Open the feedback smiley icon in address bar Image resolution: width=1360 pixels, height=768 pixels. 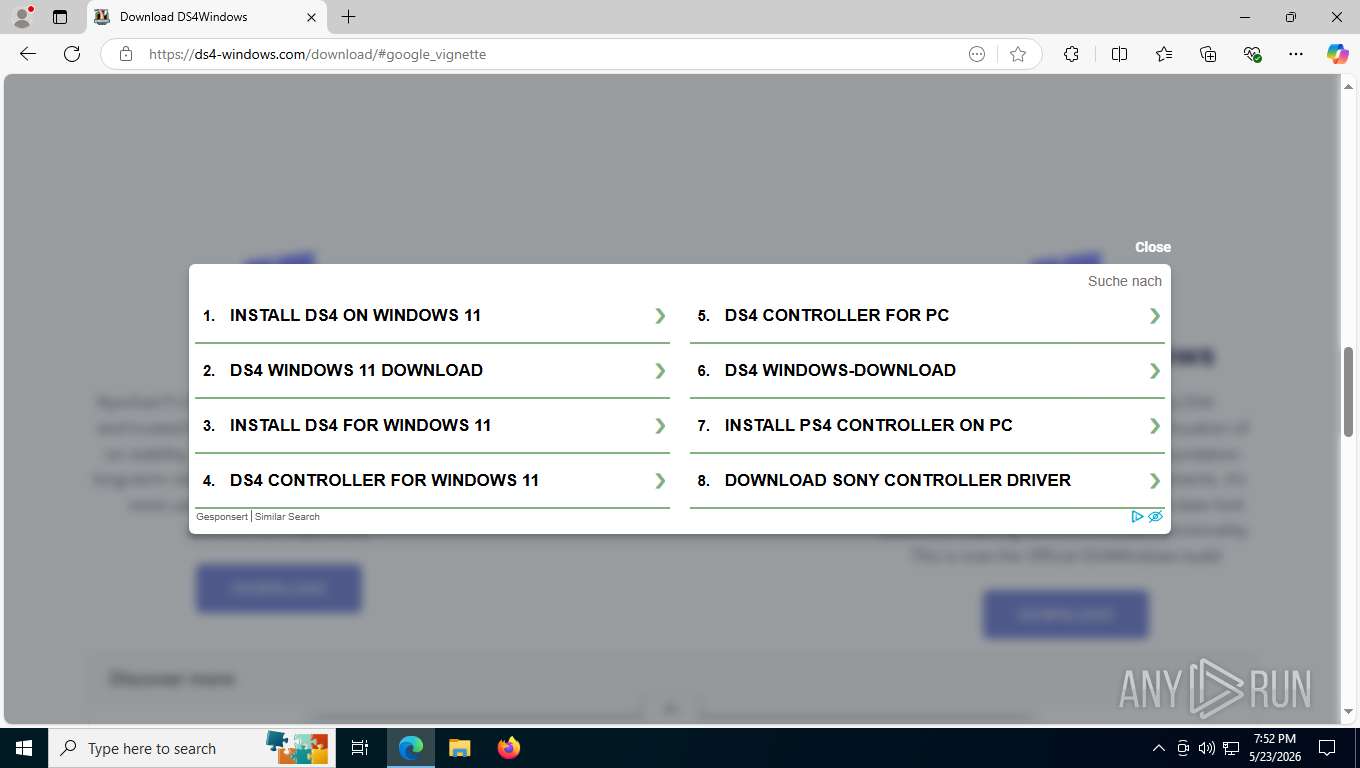coord(977,54)
